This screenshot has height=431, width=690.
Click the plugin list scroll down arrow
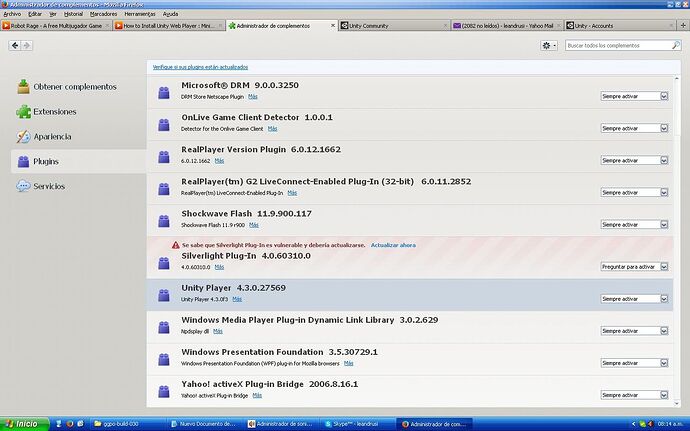click(677, 403)
